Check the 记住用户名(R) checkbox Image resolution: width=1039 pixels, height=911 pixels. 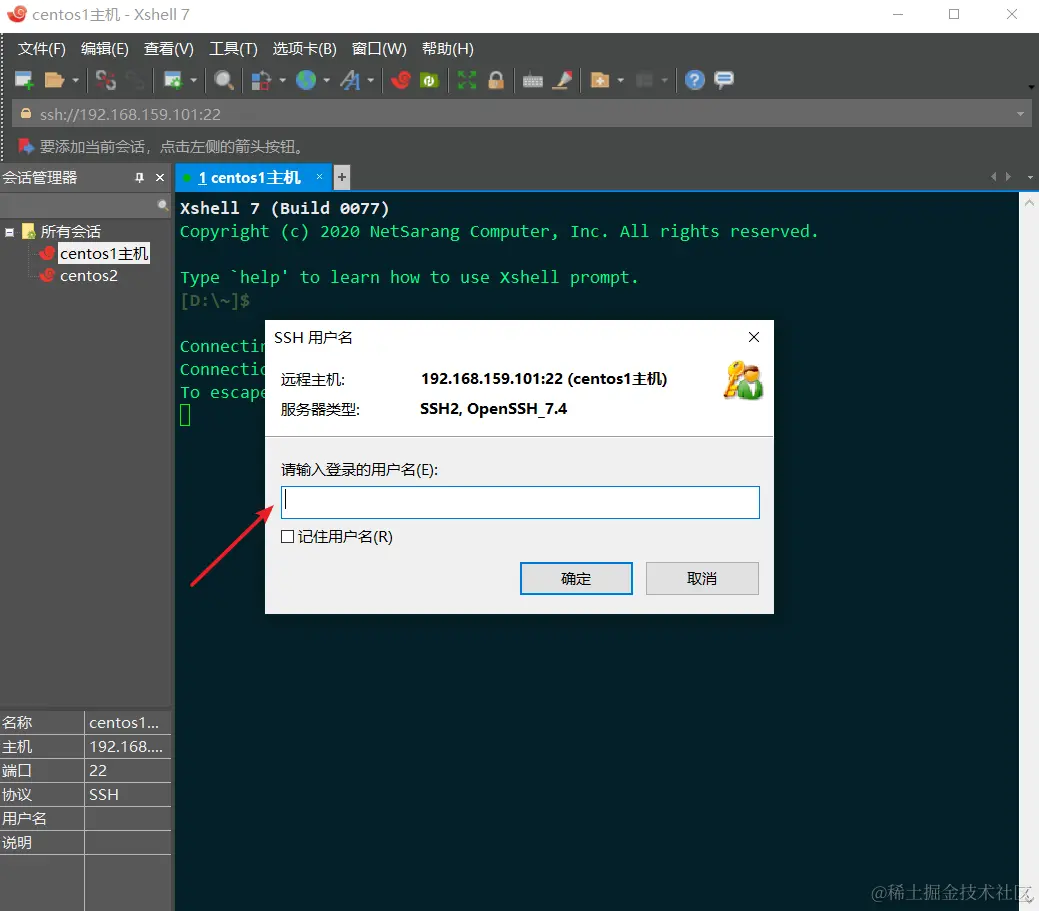click(x=288, y=537)
